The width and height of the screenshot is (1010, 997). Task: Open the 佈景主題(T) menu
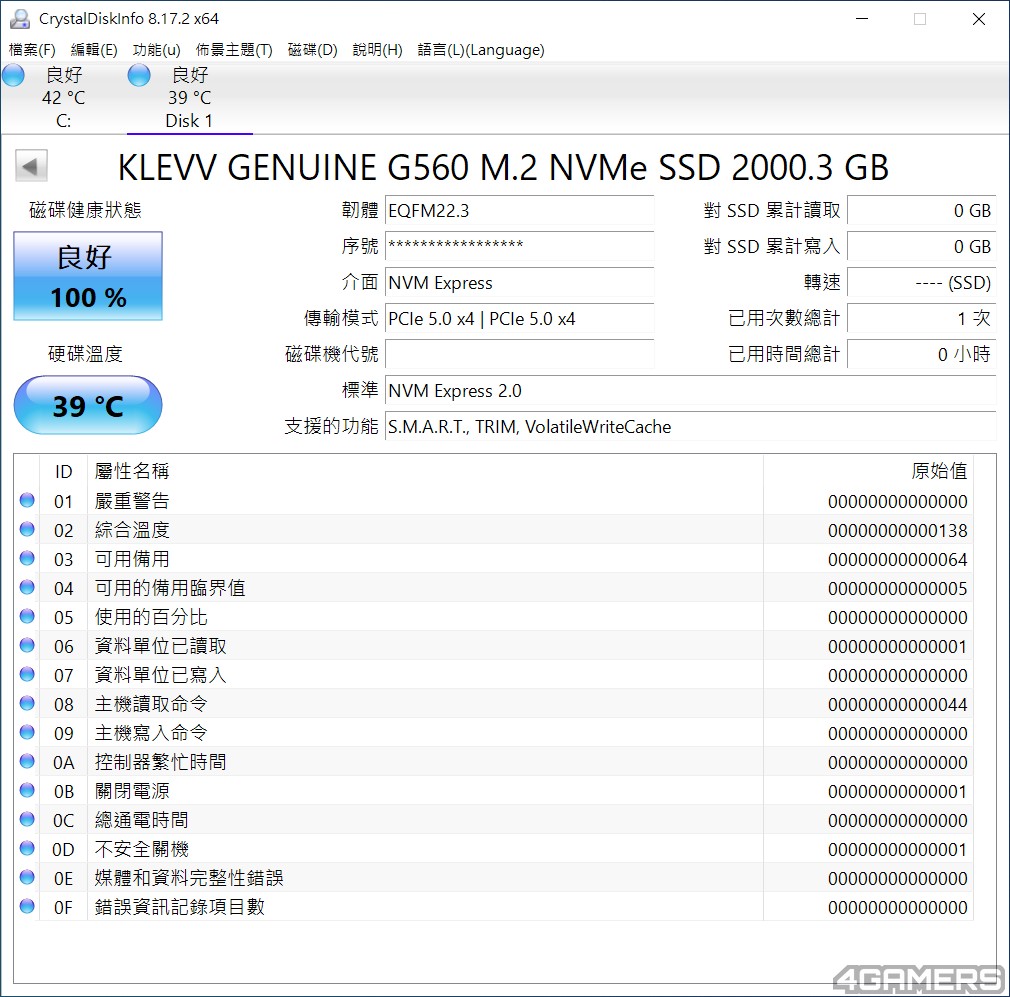tap(234, 50)
